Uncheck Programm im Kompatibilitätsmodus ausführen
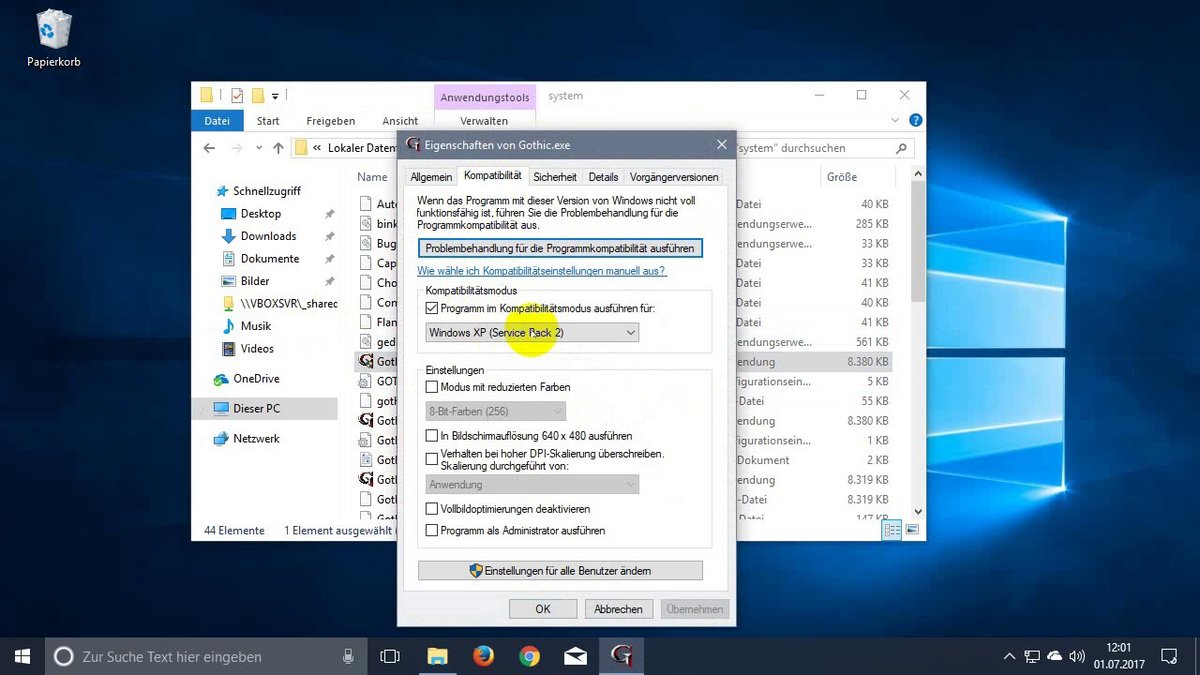 click(433, 308)
